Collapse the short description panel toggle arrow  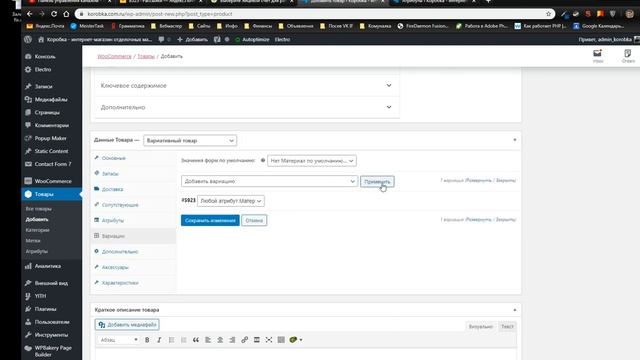[515, 310]
